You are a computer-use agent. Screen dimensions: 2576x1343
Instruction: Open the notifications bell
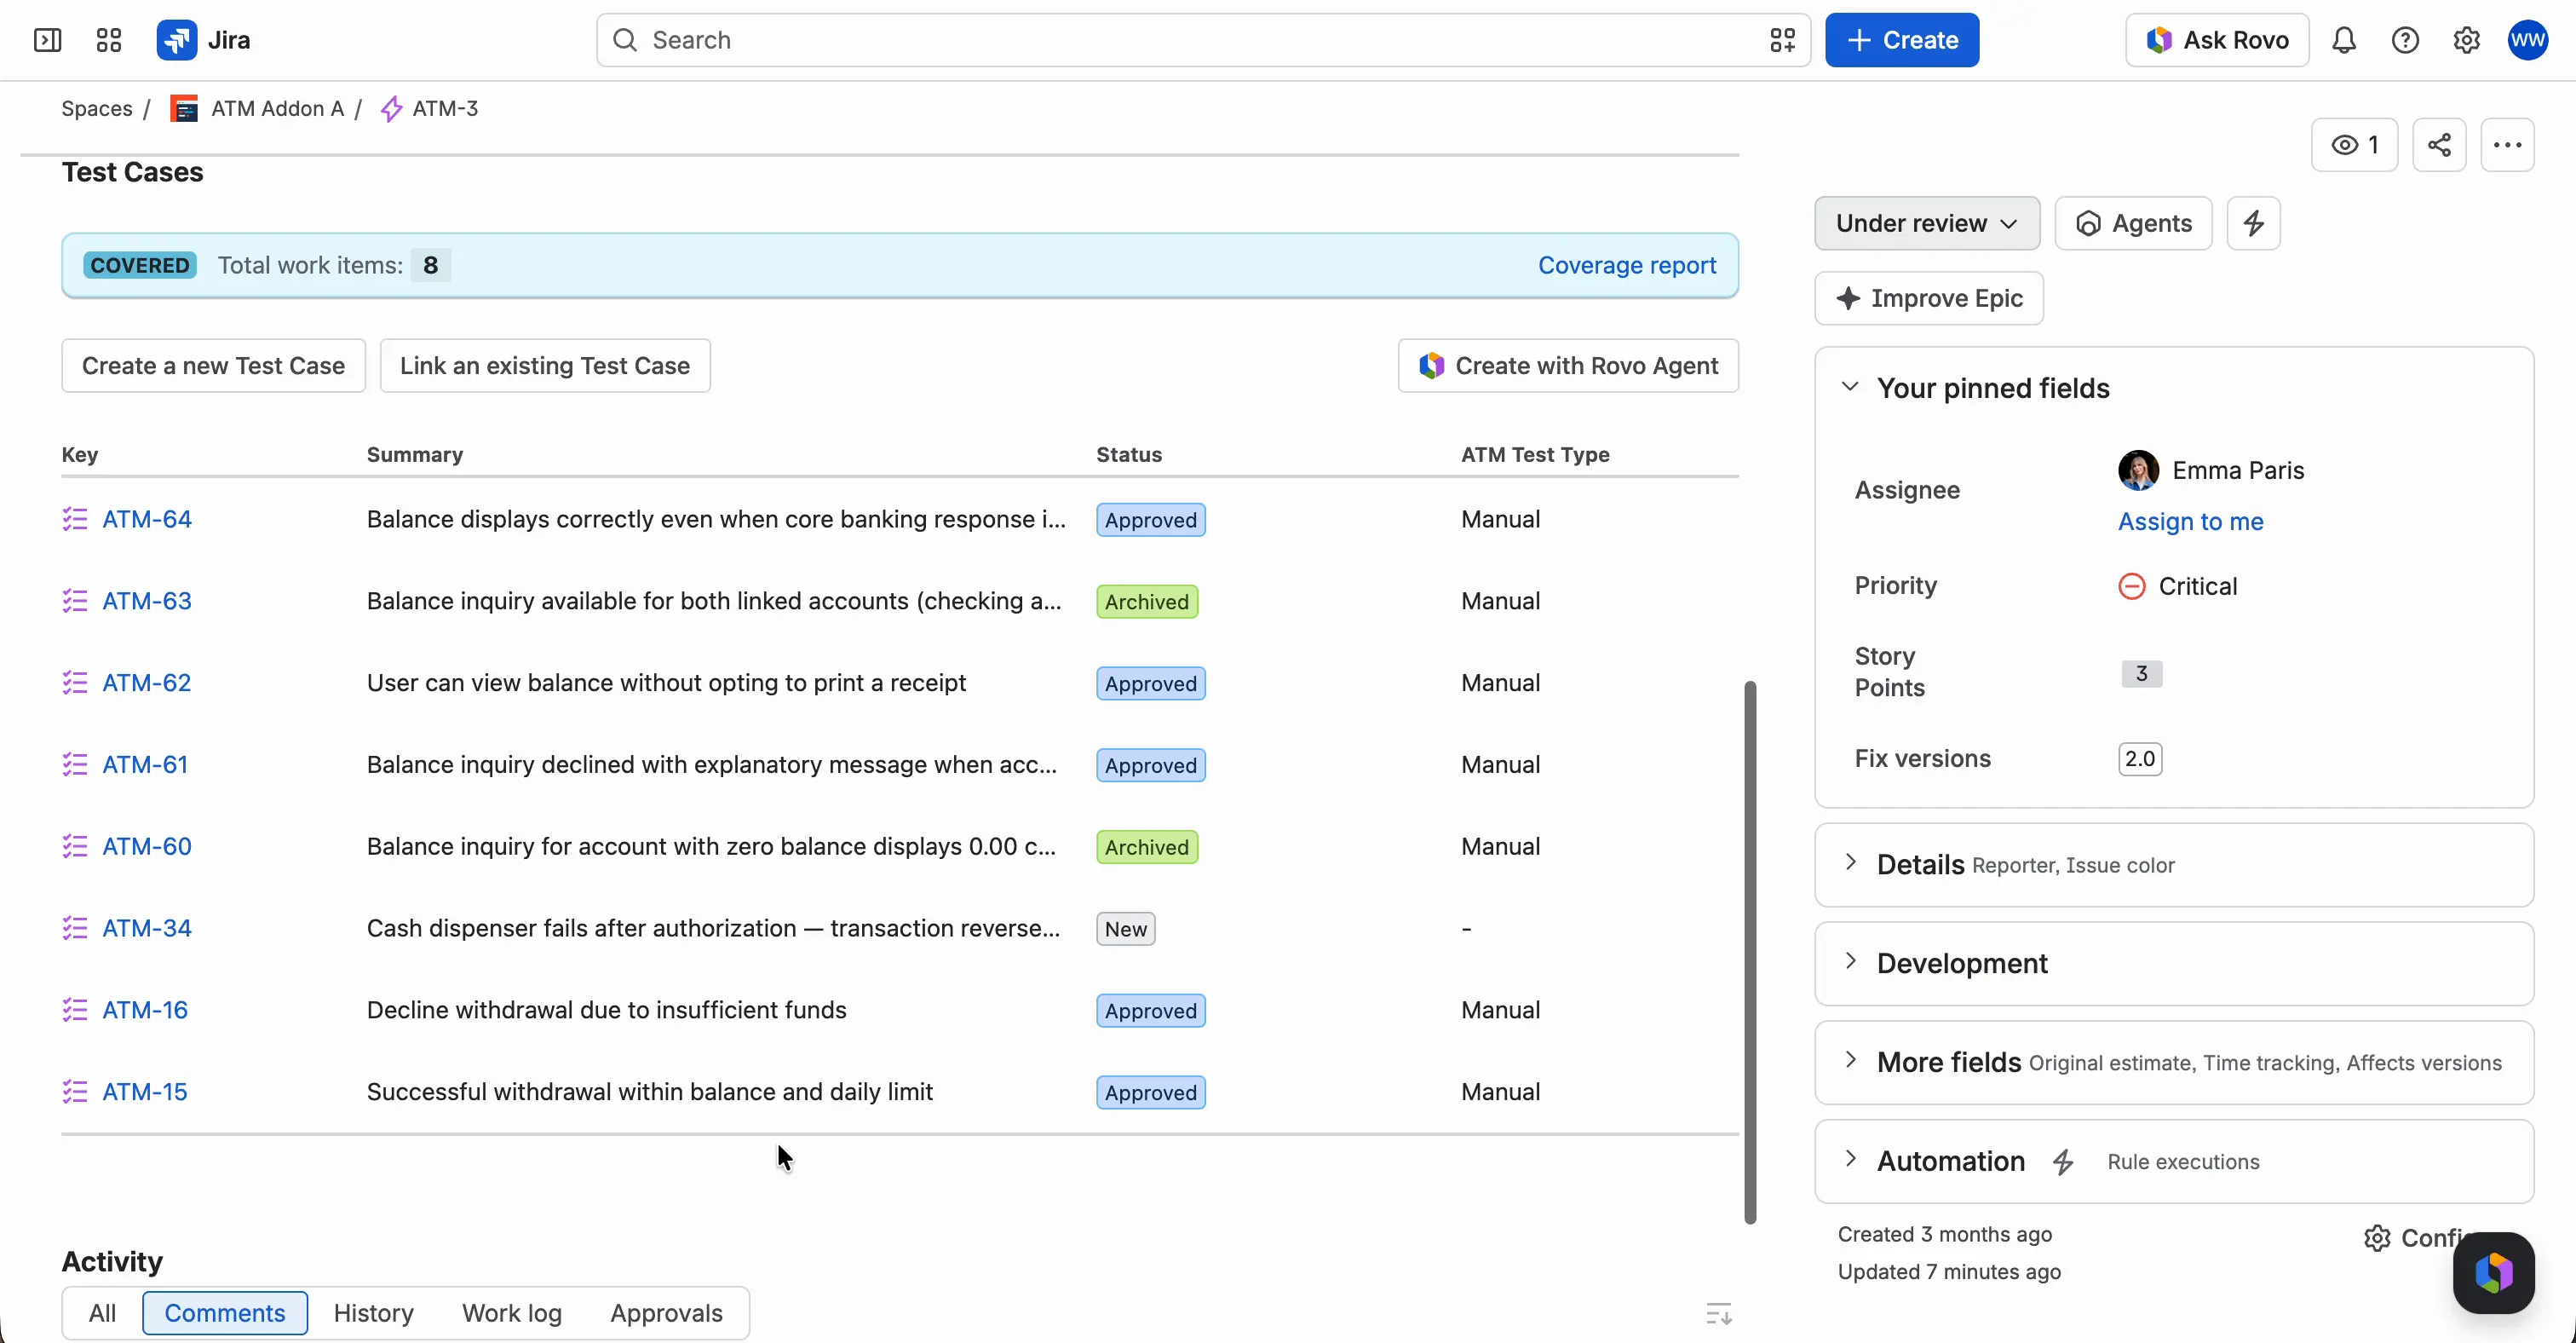[x=2344, y=40]
